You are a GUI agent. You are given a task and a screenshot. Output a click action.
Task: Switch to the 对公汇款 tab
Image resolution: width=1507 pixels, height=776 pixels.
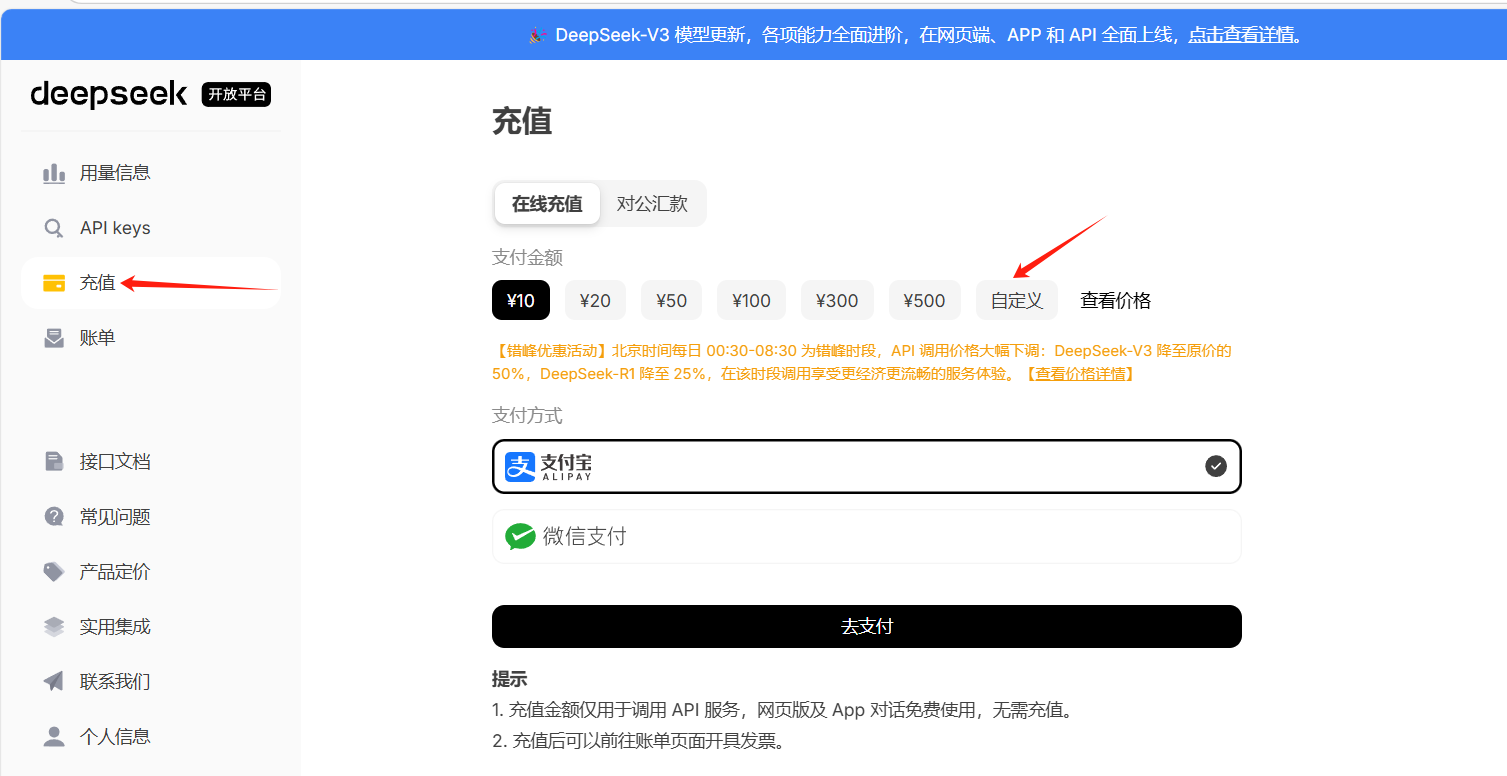(x=652, y=204)
